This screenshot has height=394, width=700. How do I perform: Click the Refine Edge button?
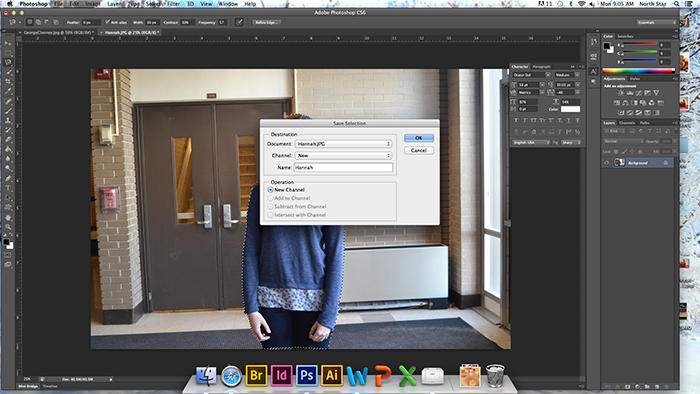click(267, 22)
